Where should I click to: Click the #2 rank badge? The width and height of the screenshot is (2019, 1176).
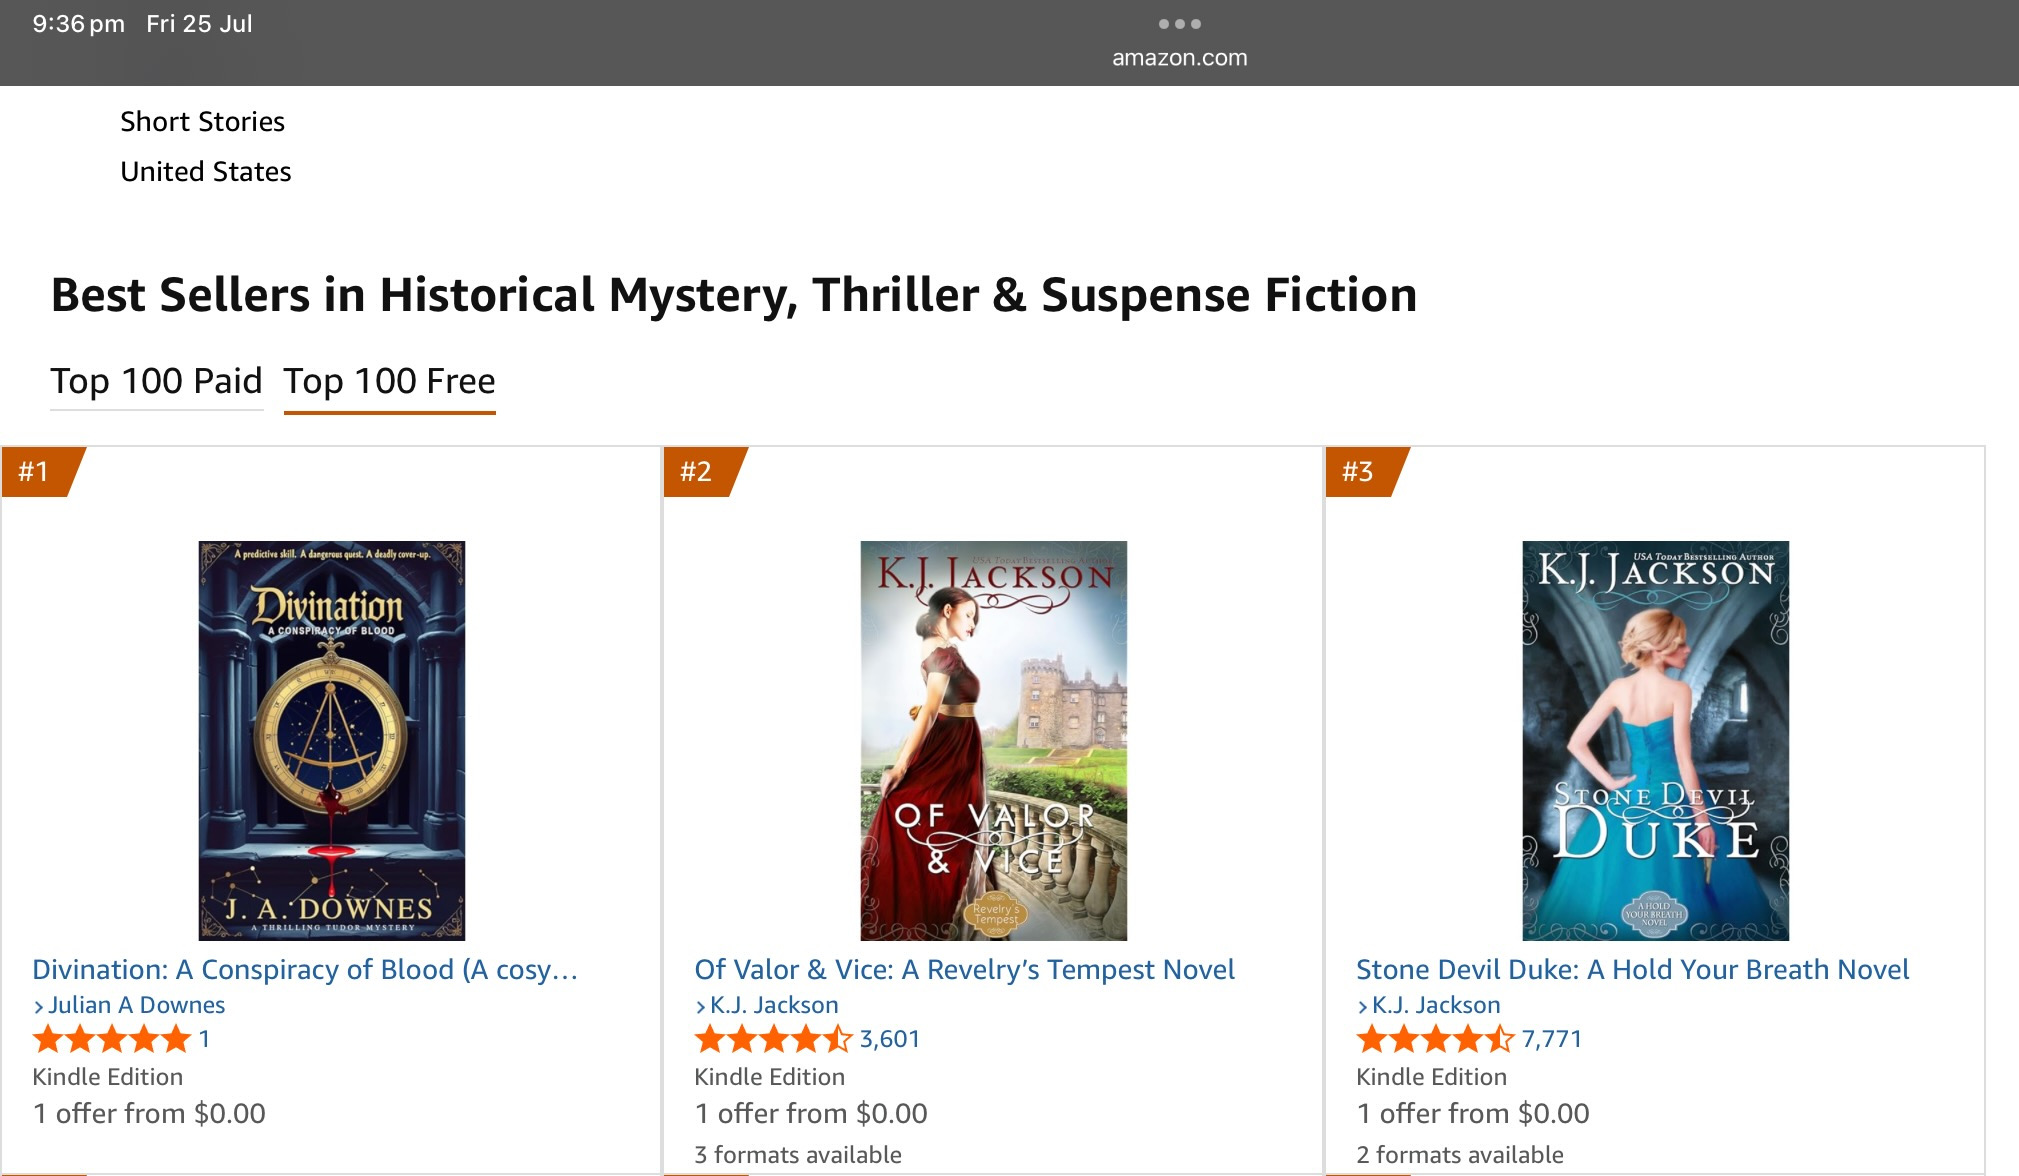(700, 472)
